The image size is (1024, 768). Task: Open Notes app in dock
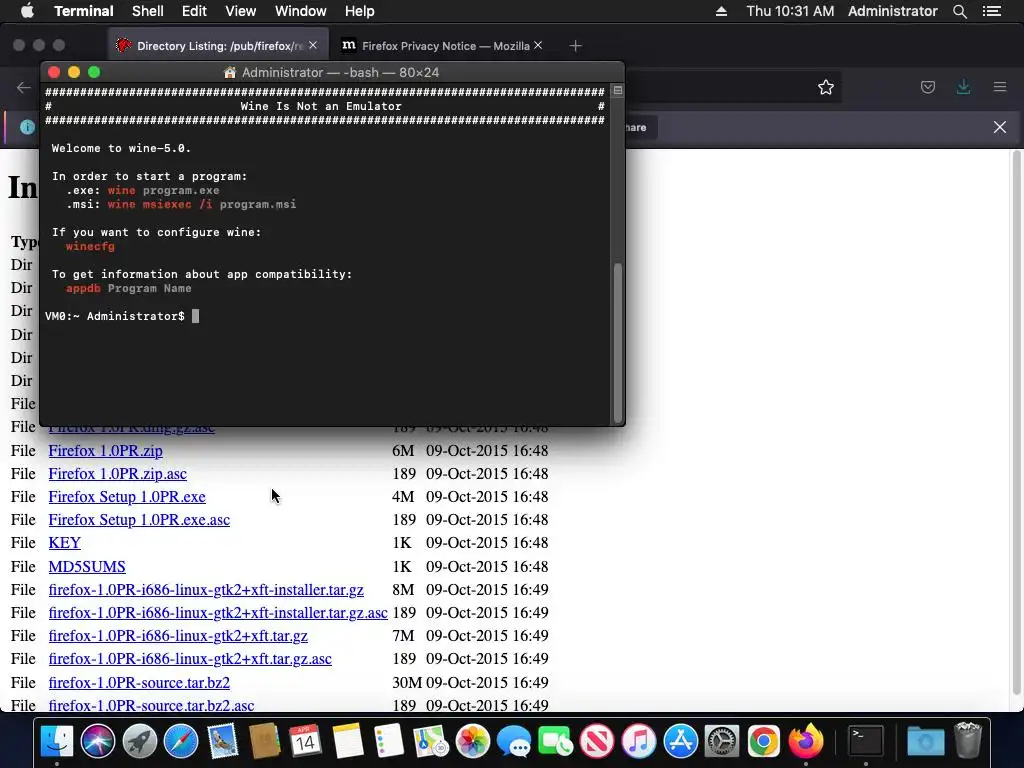pos(347,741)
